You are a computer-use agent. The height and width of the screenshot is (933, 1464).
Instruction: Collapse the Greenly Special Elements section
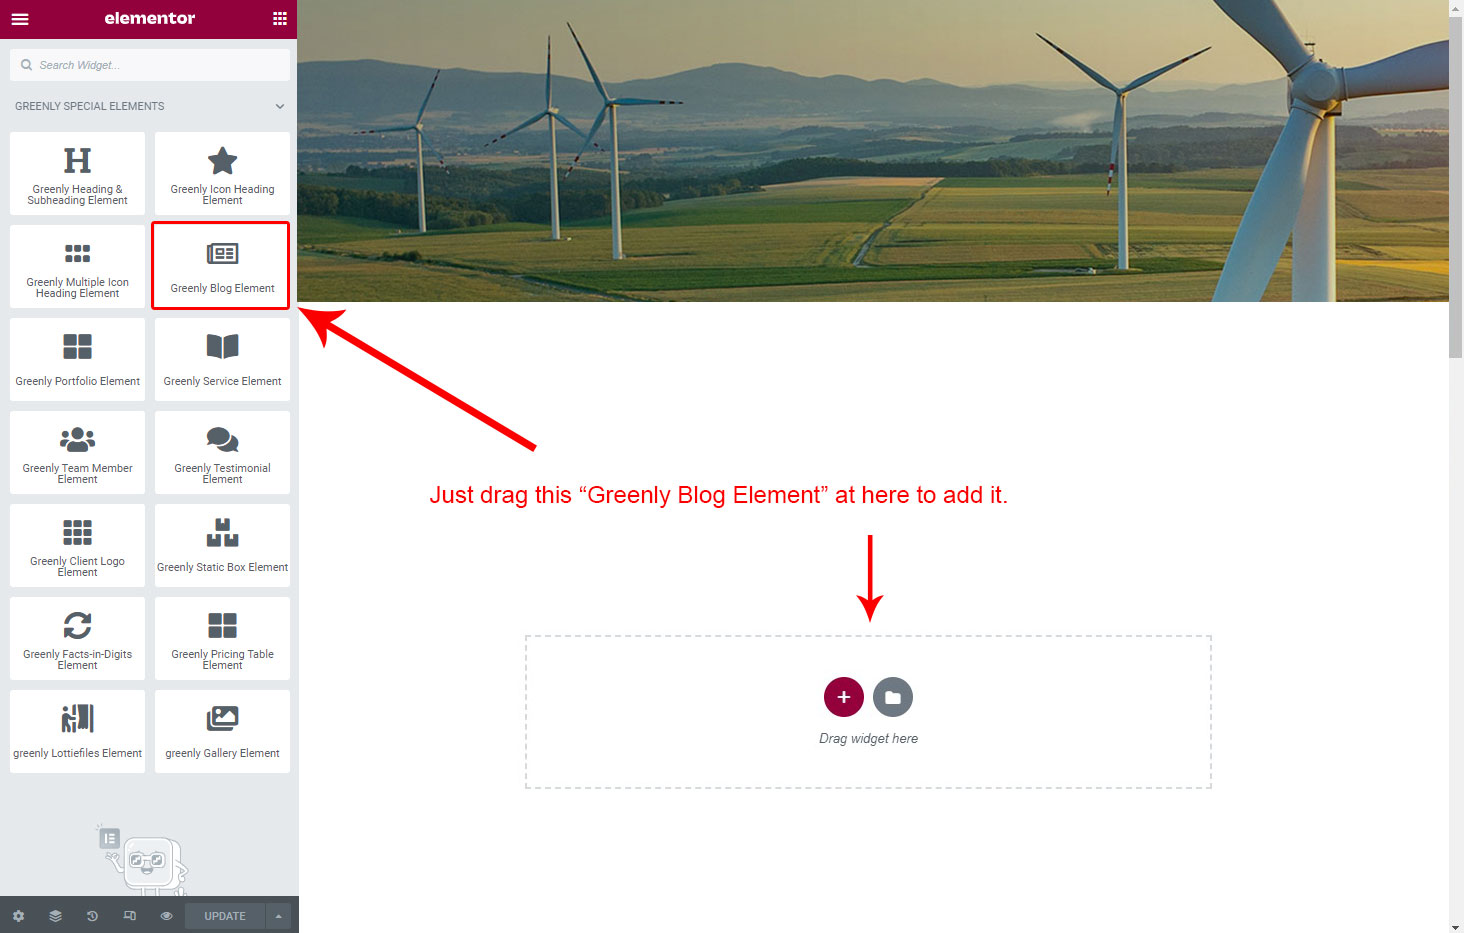(280, 106)
